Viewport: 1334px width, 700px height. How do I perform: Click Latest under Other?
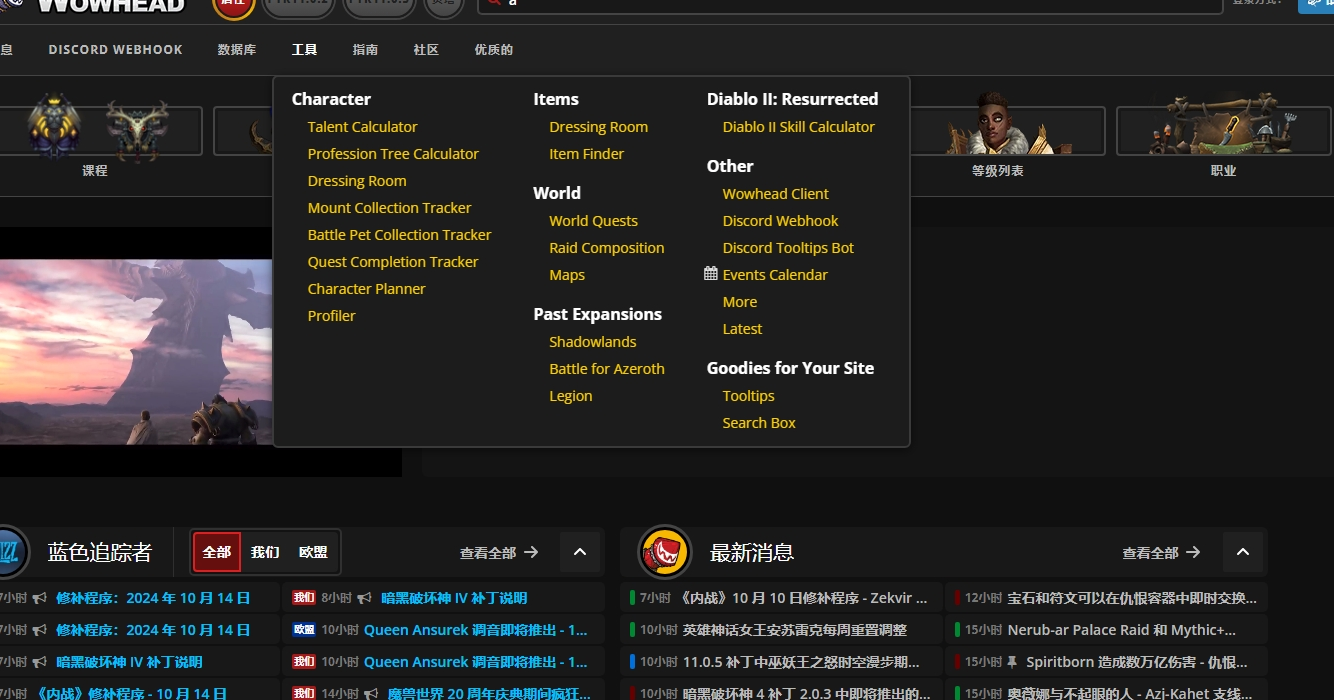point(742,329)
